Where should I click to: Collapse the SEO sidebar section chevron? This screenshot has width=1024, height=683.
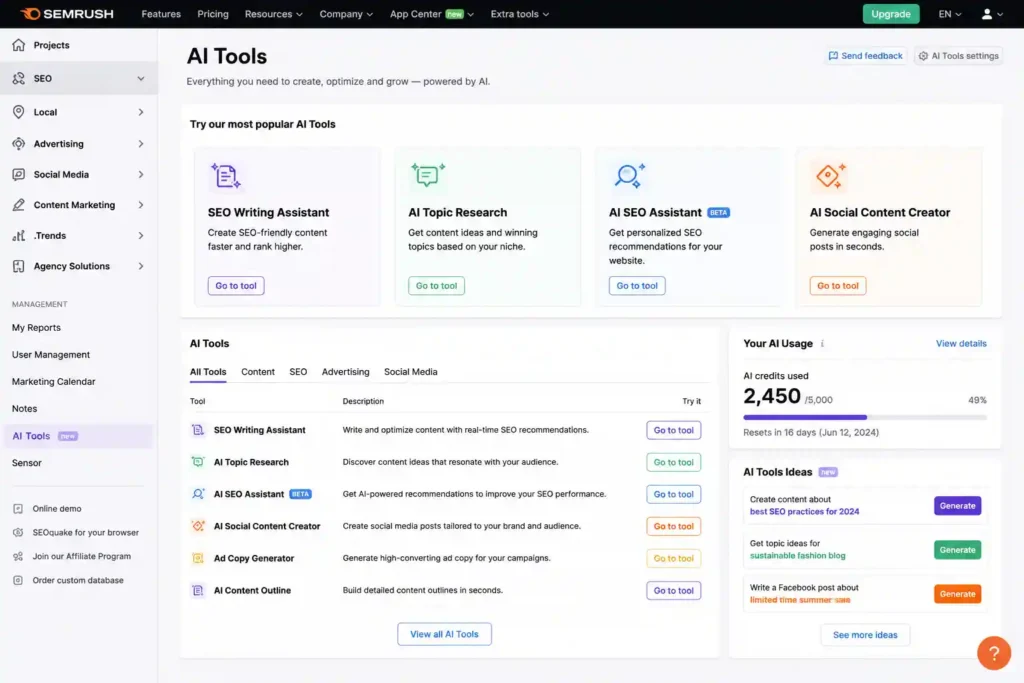[x=140, y=78]
